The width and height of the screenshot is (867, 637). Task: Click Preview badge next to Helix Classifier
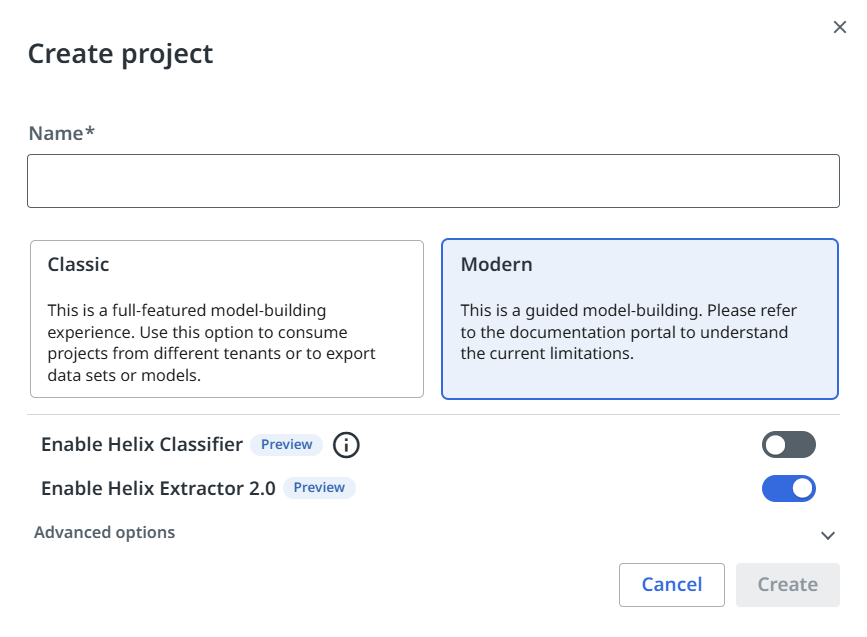pos(286,445)
